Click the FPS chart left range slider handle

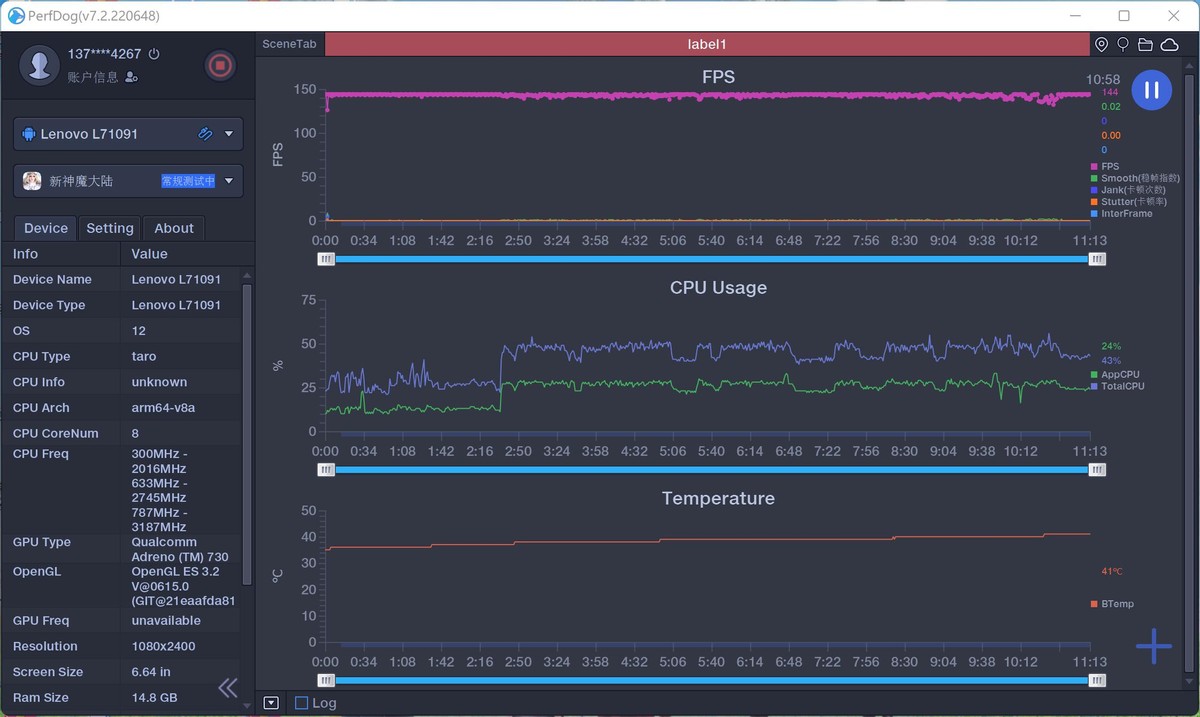tap(326, 259)
